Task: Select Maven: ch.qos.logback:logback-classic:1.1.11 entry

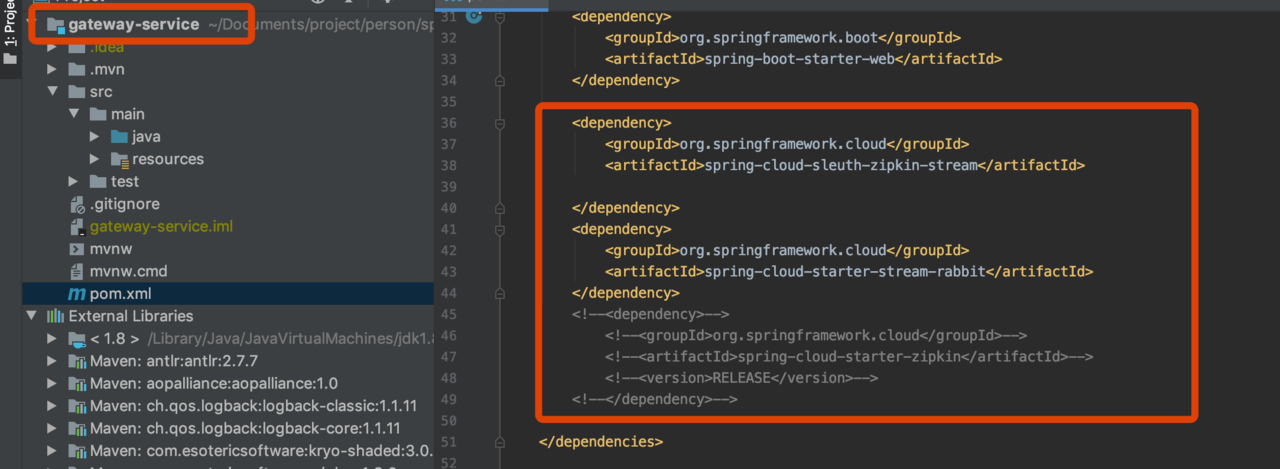Action: point(253,405)
